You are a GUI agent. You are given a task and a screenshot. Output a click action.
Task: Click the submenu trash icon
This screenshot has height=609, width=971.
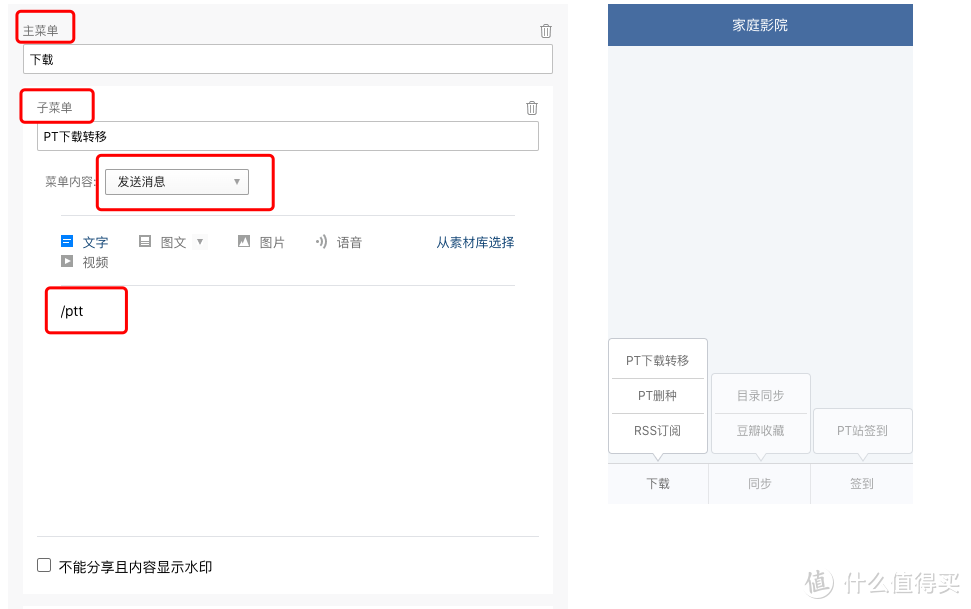tap(532, 108)
